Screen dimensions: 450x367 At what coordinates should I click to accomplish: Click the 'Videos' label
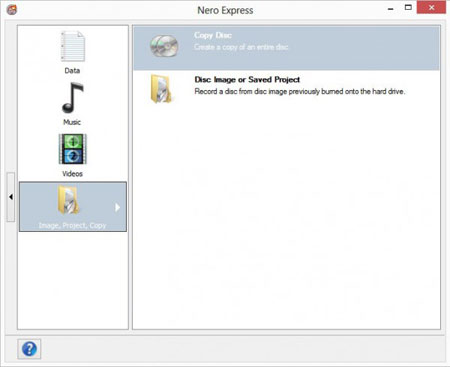(72, 174)
